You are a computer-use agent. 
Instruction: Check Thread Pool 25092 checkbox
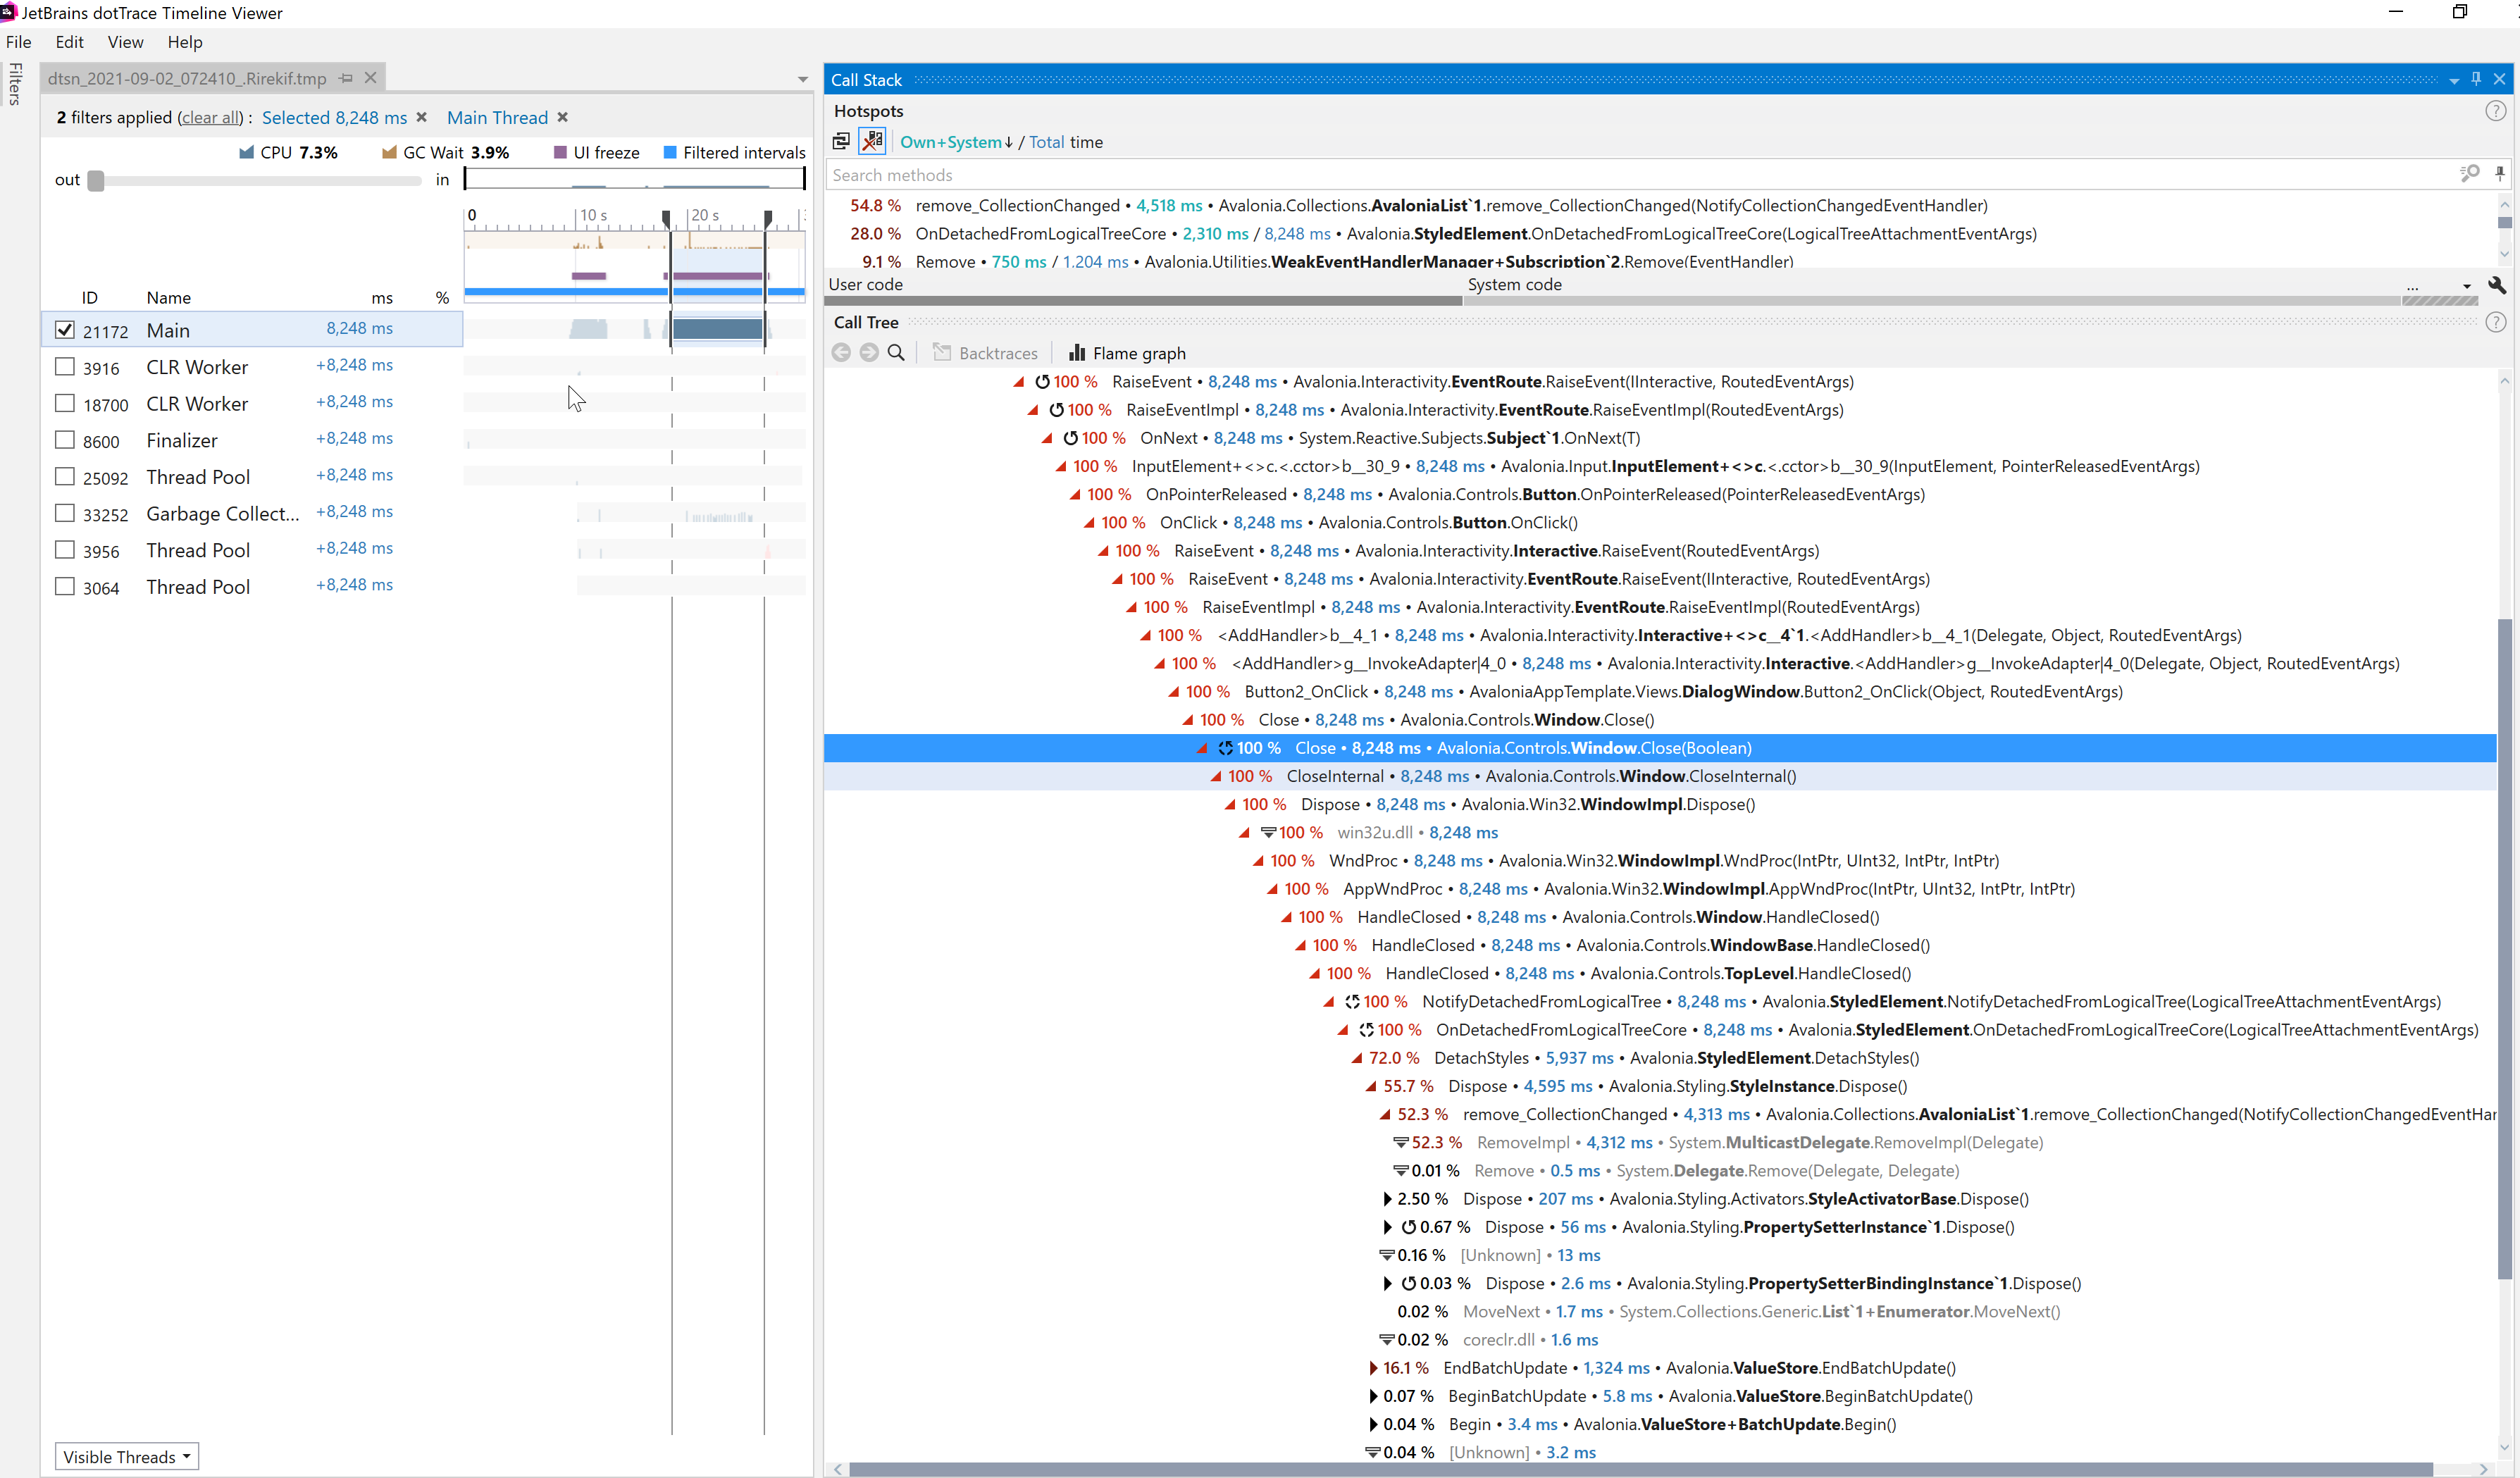(65, 476)
